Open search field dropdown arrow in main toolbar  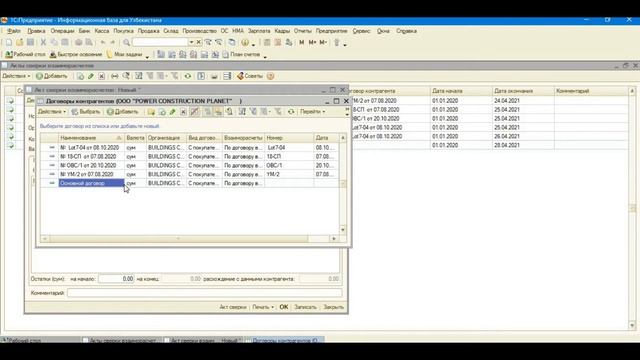(191, 42)
